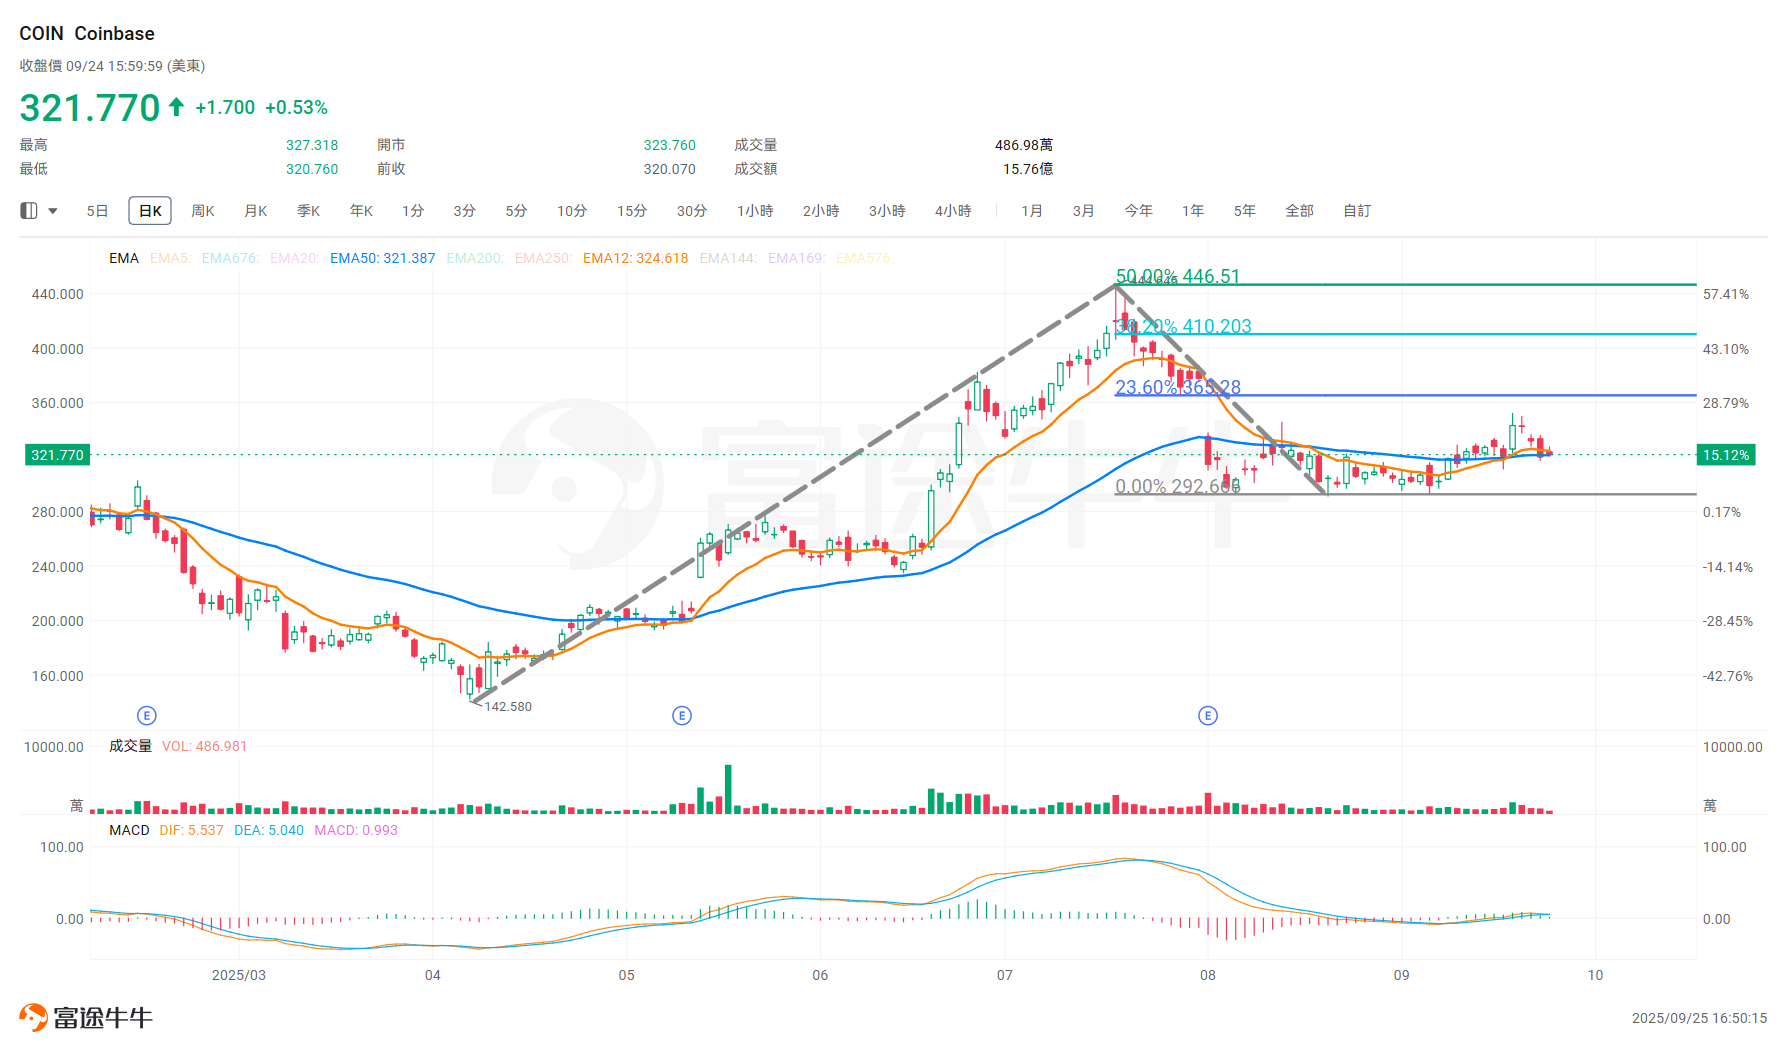Switch to the 周K weekly chart tab
Screen dimensions: 1787x1050
pyautogui.click(x=202, y=210)
